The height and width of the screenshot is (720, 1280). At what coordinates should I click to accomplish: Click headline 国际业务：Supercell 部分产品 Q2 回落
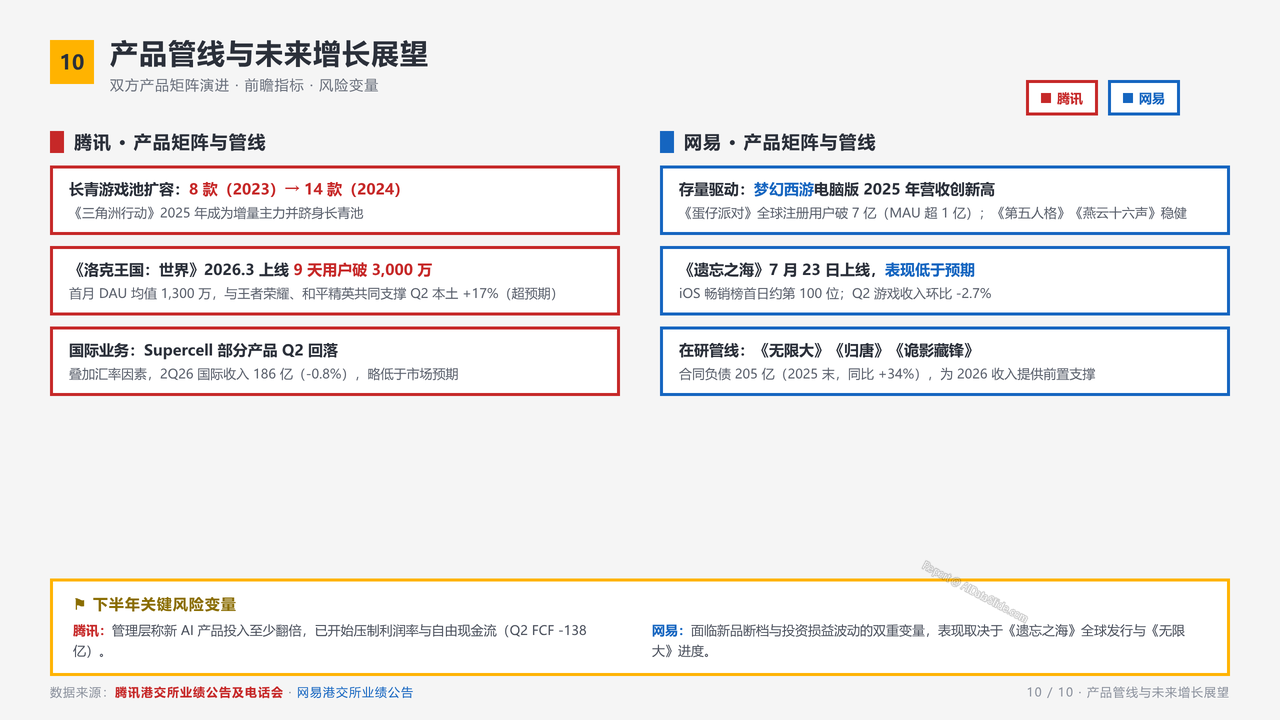[x=204, y=350]
